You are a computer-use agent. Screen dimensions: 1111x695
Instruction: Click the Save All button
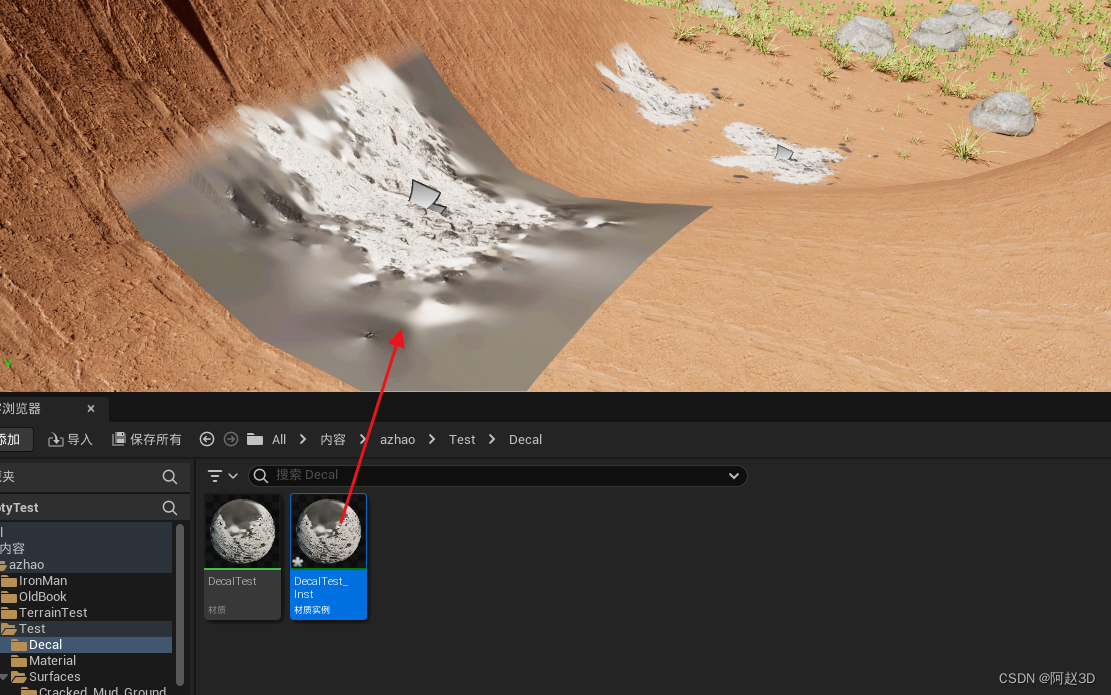pos(147,439)
